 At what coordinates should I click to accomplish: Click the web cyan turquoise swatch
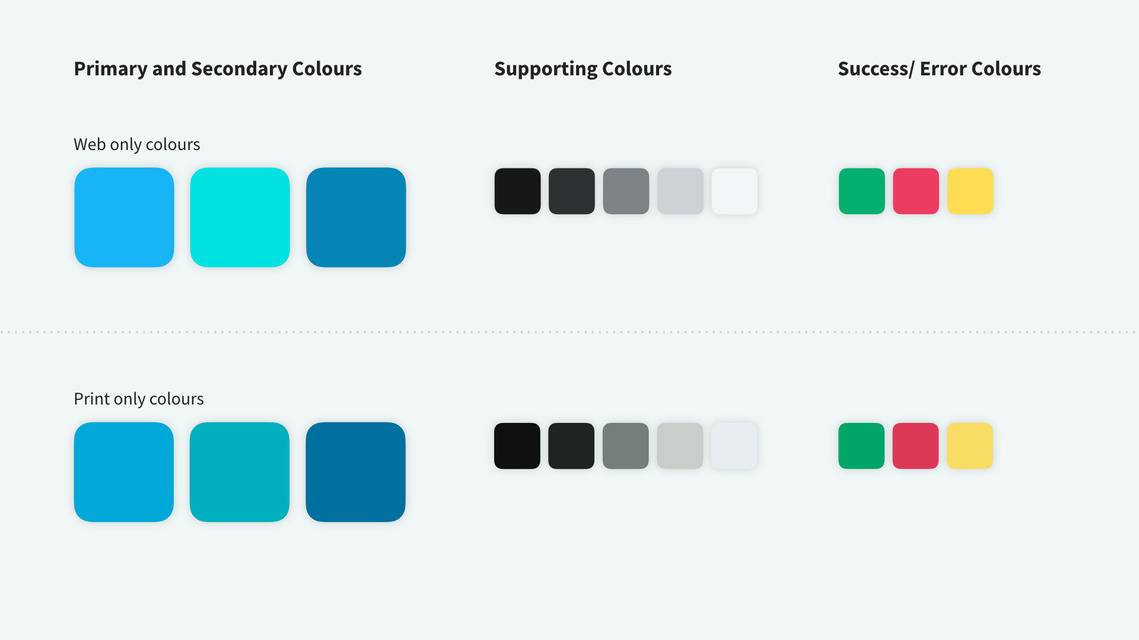click(240, 217)
